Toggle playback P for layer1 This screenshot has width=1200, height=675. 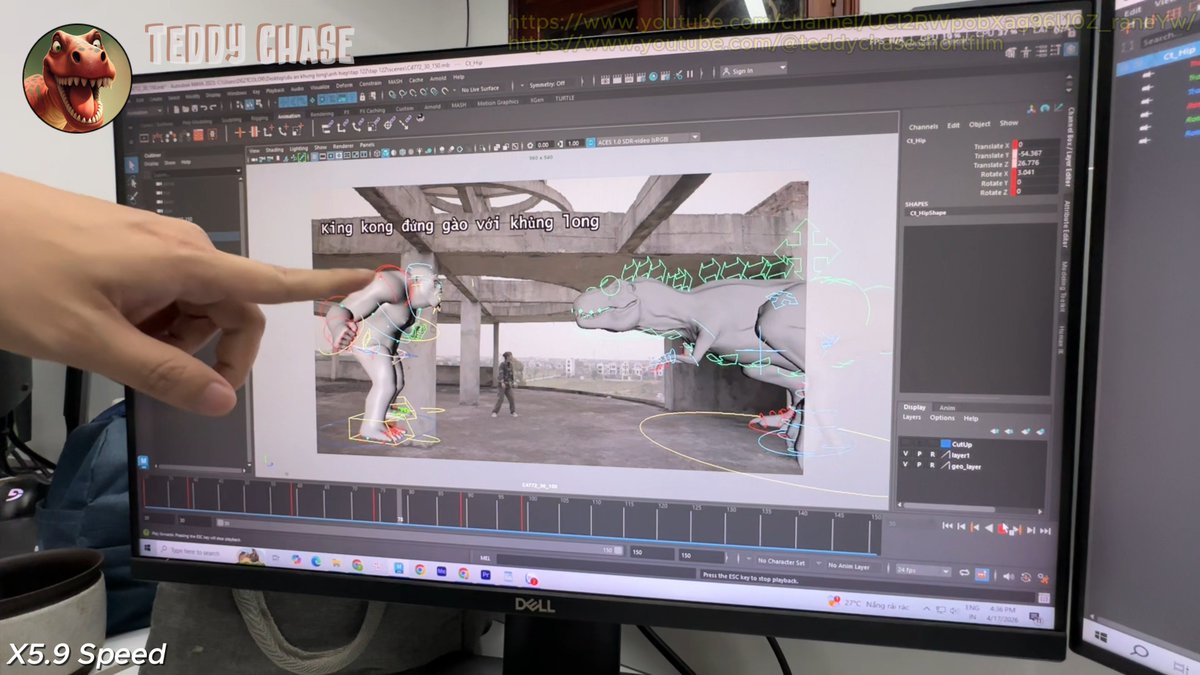[x=919, y=454]
